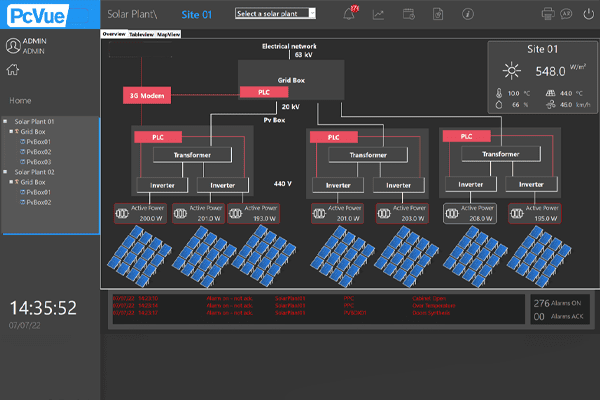This screenshot has height=400, width=600.
Task: Open the ADMIN user profile icon
Action: click(13, 45)
